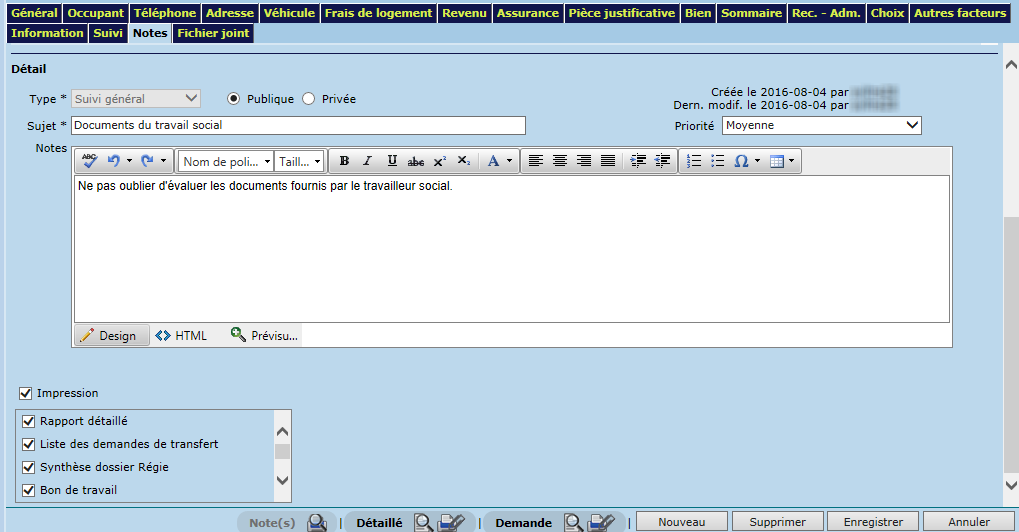Expand the font size dropdown
Screen dimensions: 1019x532
pos(300,161)
